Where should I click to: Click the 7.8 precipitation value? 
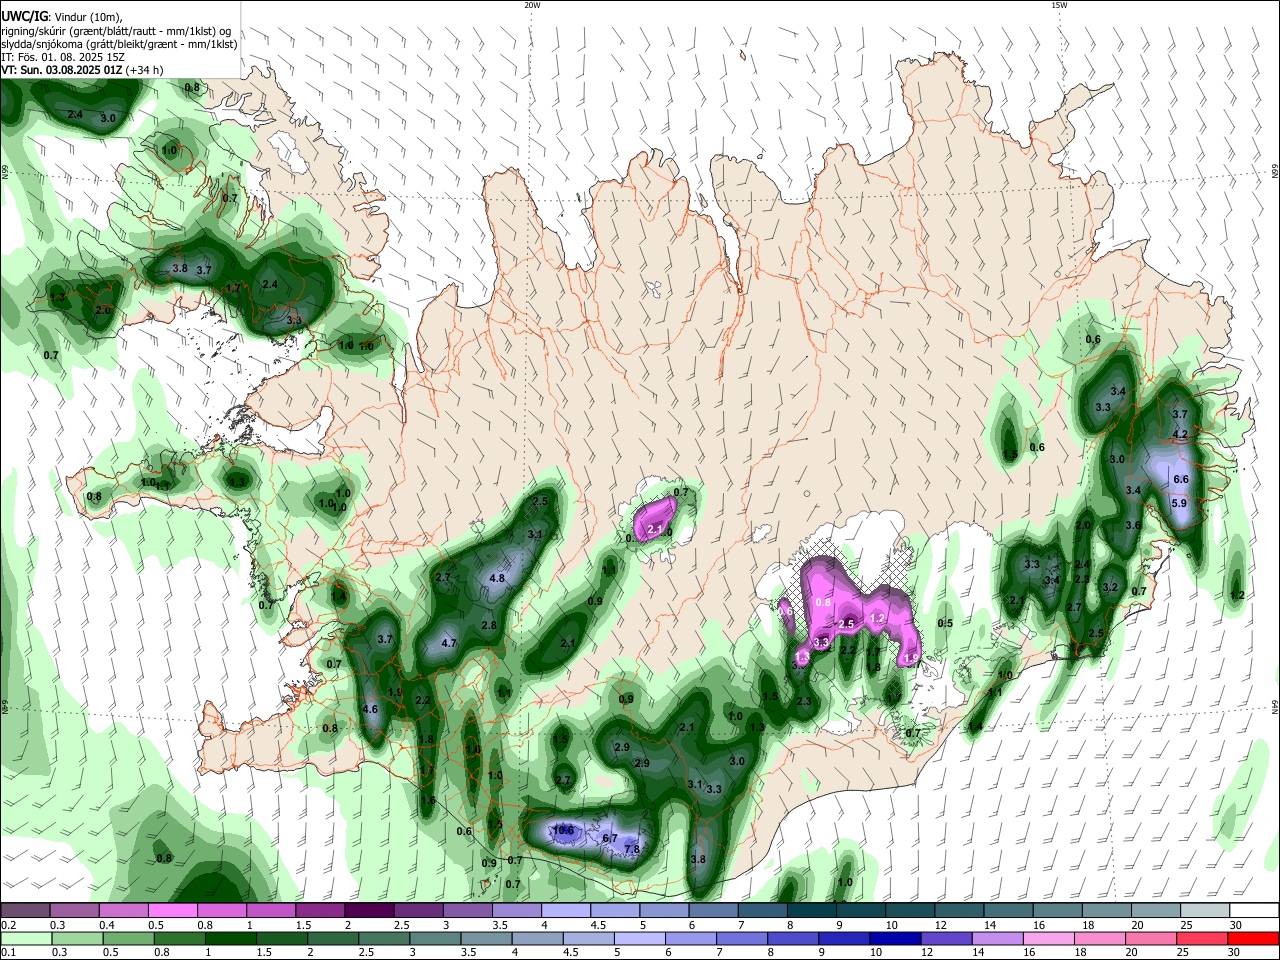pos(632,850)
